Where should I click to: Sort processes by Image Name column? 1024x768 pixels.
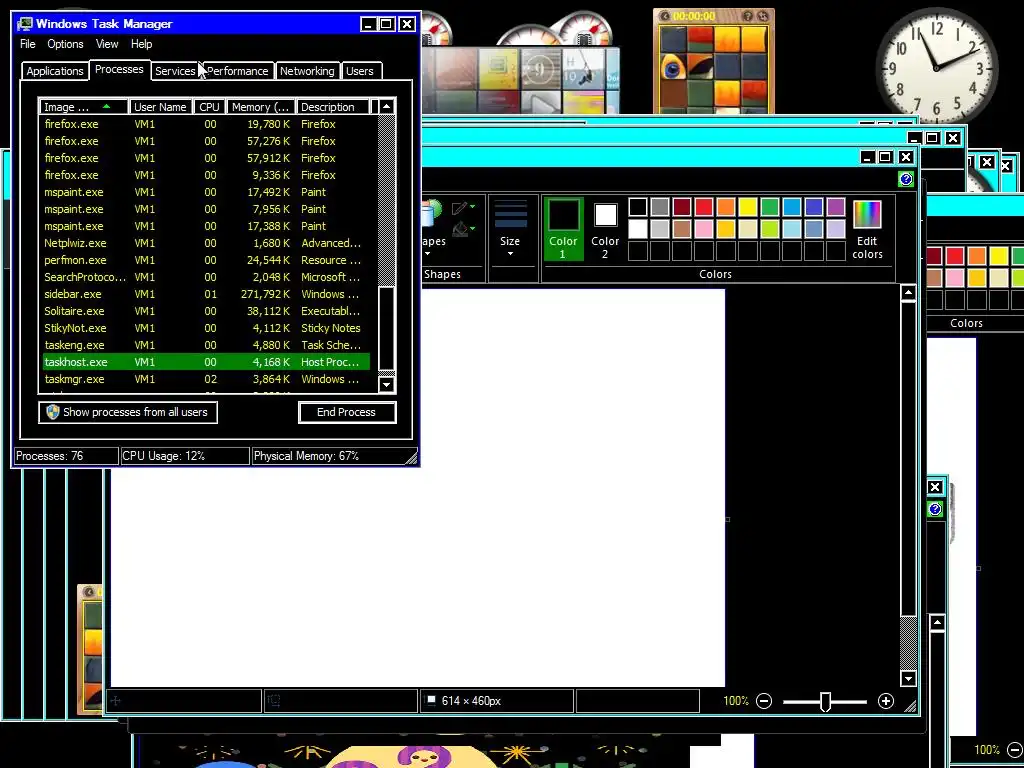(x=84, y=106)
